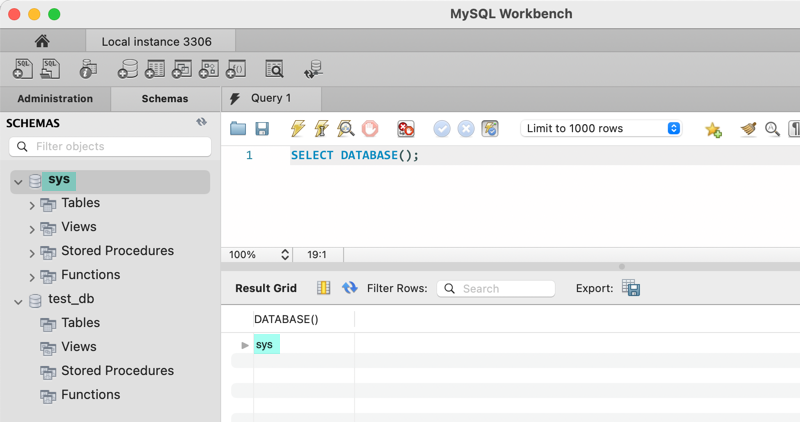Toggle the autocommit mode button

489,129
